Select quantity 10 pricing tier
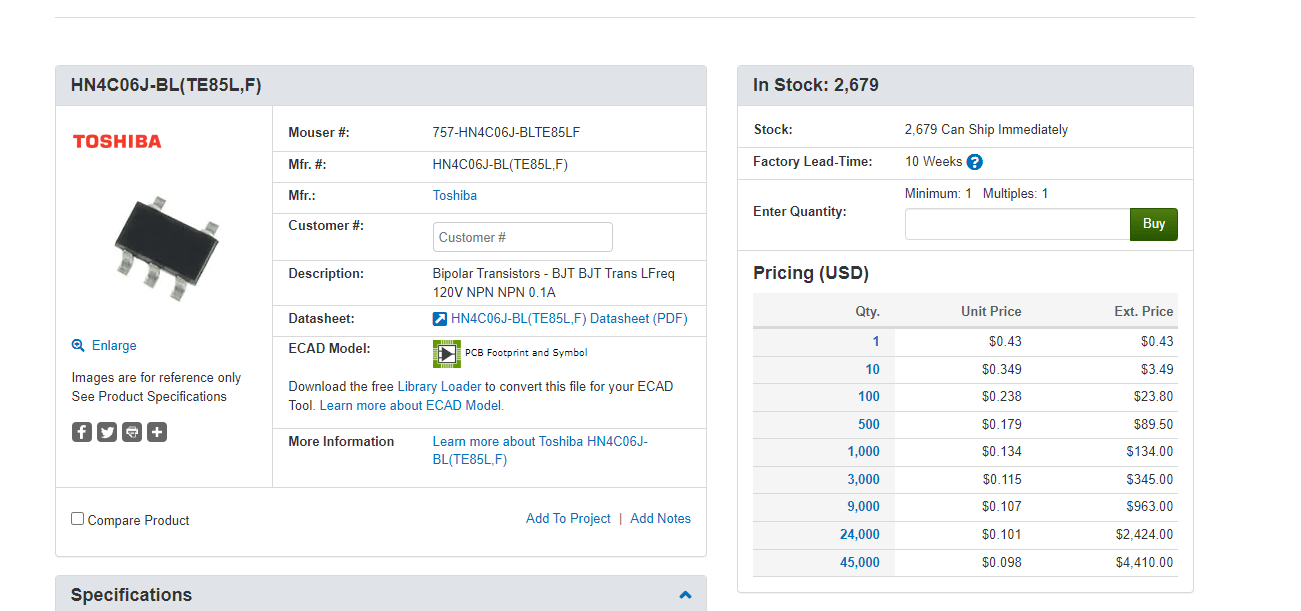This screenshot has width=1301, height=611. click(x=873, y=369)
